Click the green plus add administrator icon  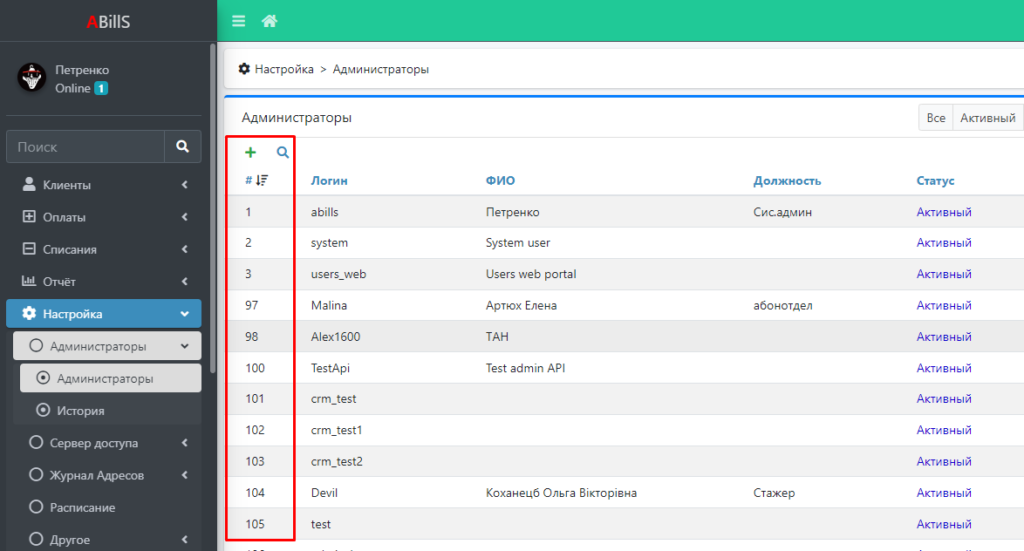(x=250, y=153)
